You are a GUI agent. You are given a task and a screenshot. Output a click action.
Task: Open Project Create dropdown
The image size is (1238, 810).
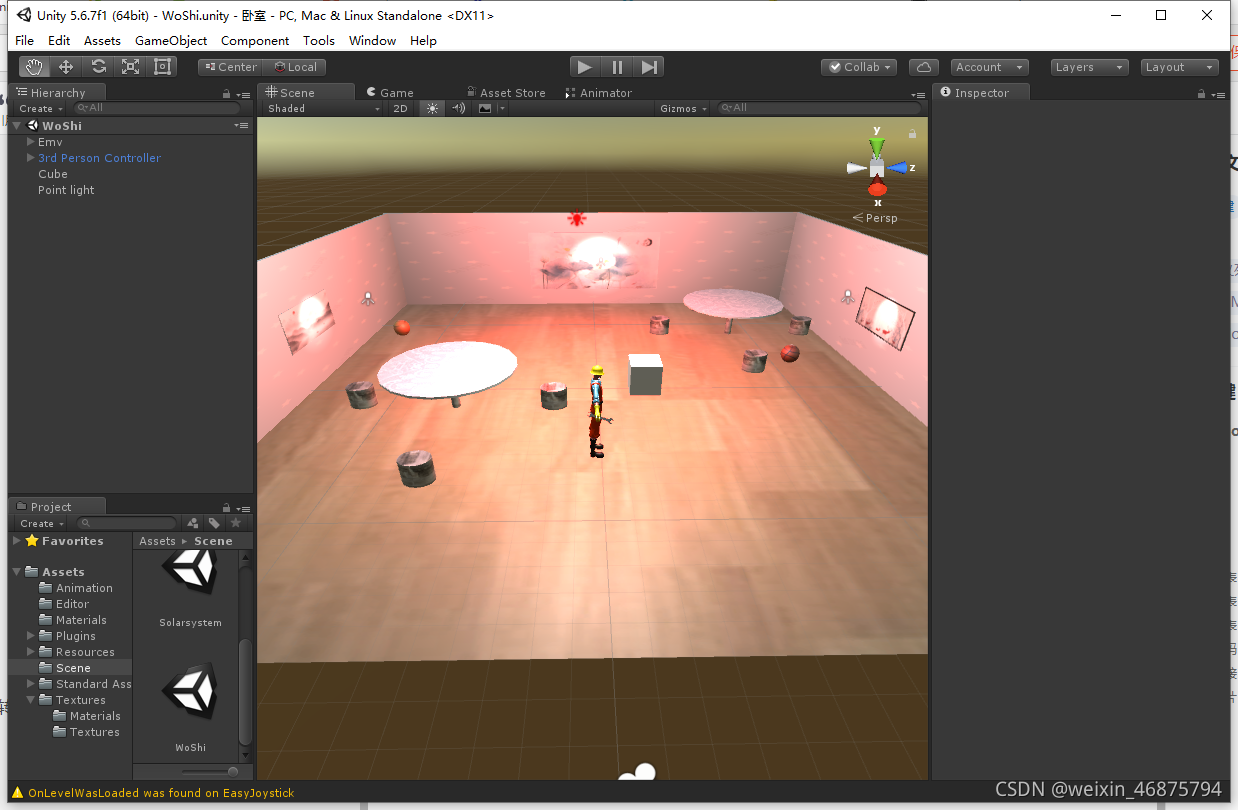point(41,523)
